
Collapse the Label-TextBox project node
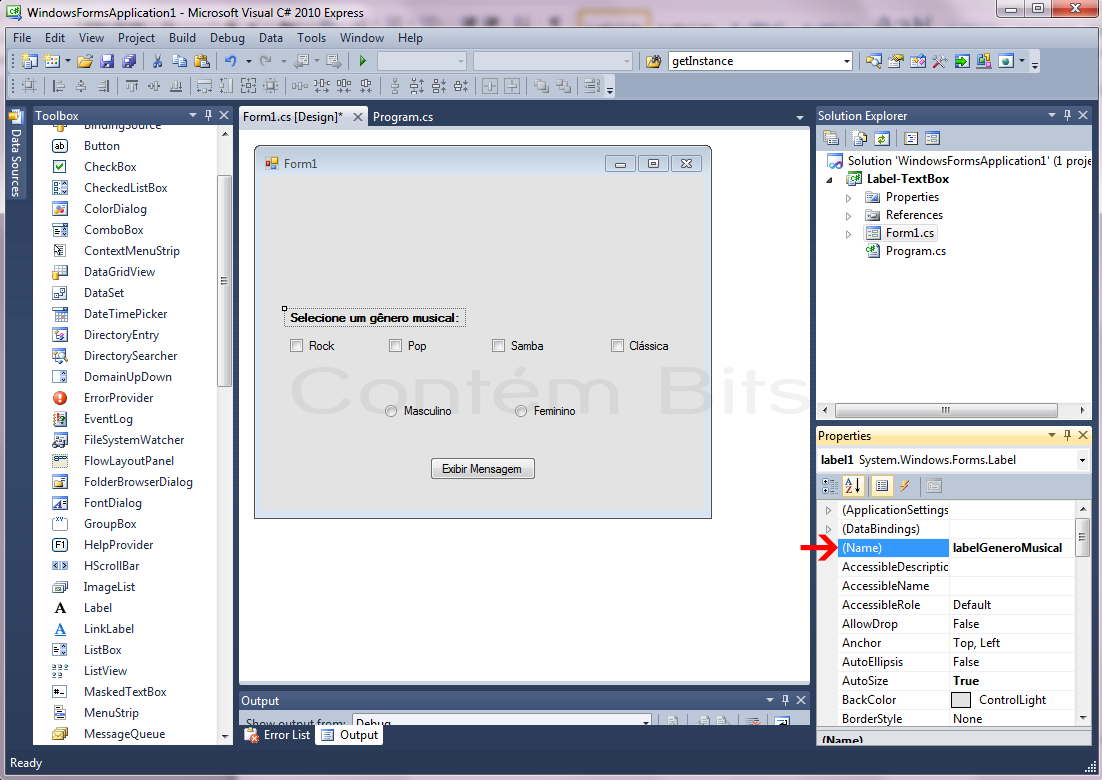829,180
